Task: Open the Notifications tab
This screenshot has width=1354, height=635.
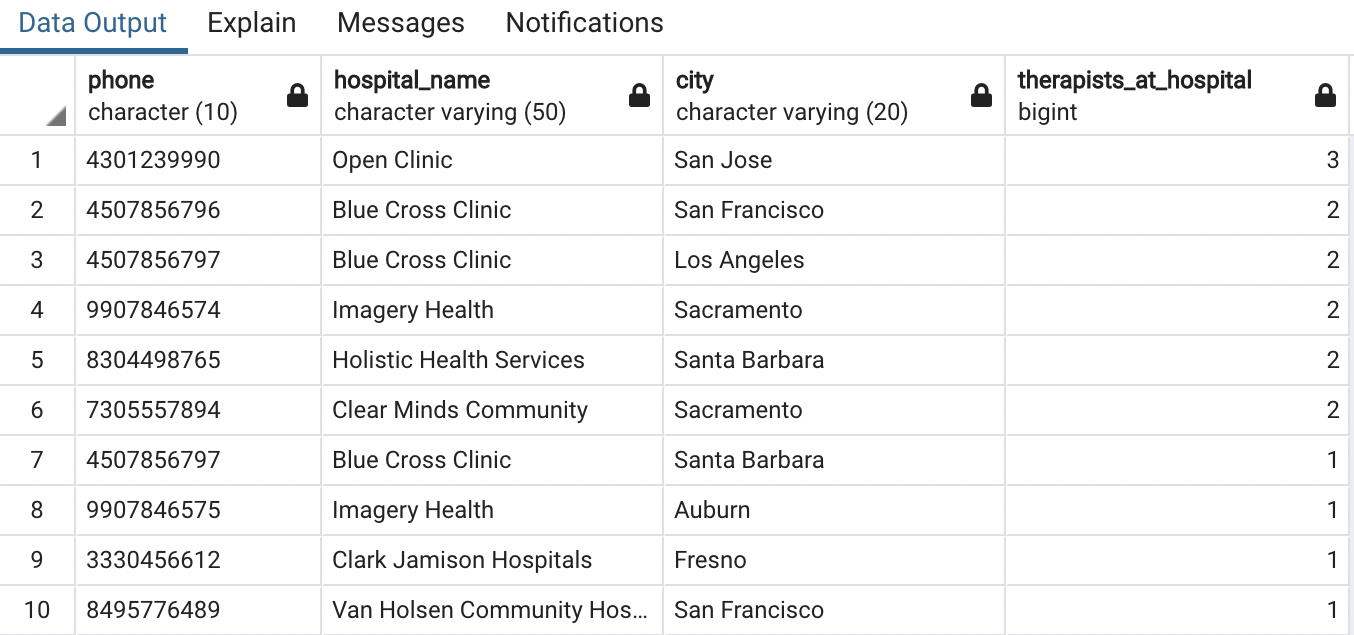Action: (x=584, y=23)
